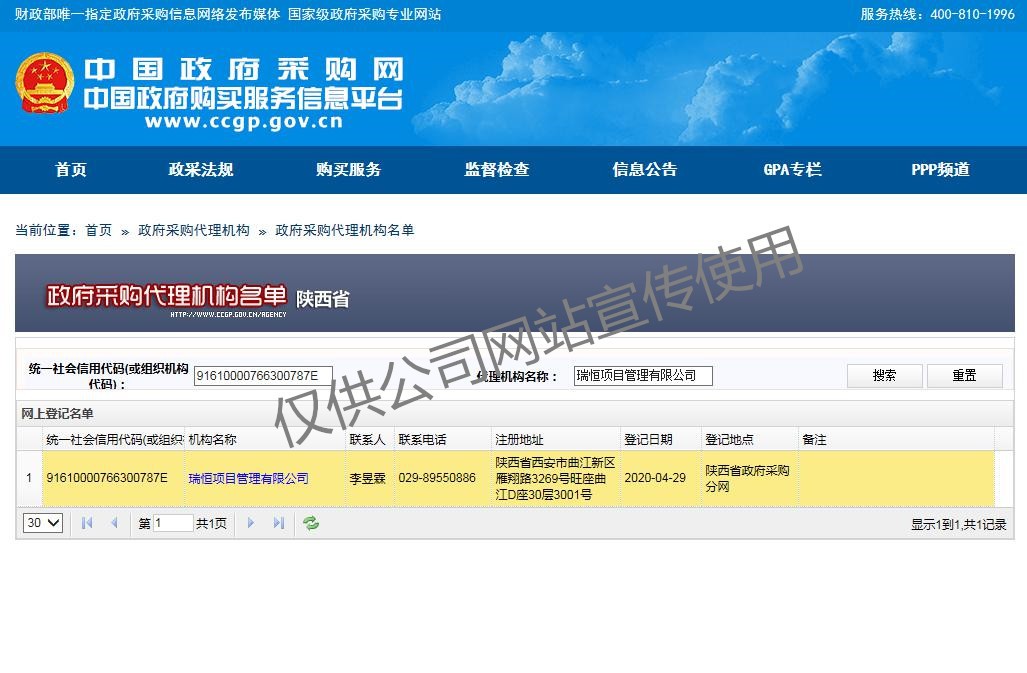
Task: Jump to last page icon
Action: (x=279, y=523)
